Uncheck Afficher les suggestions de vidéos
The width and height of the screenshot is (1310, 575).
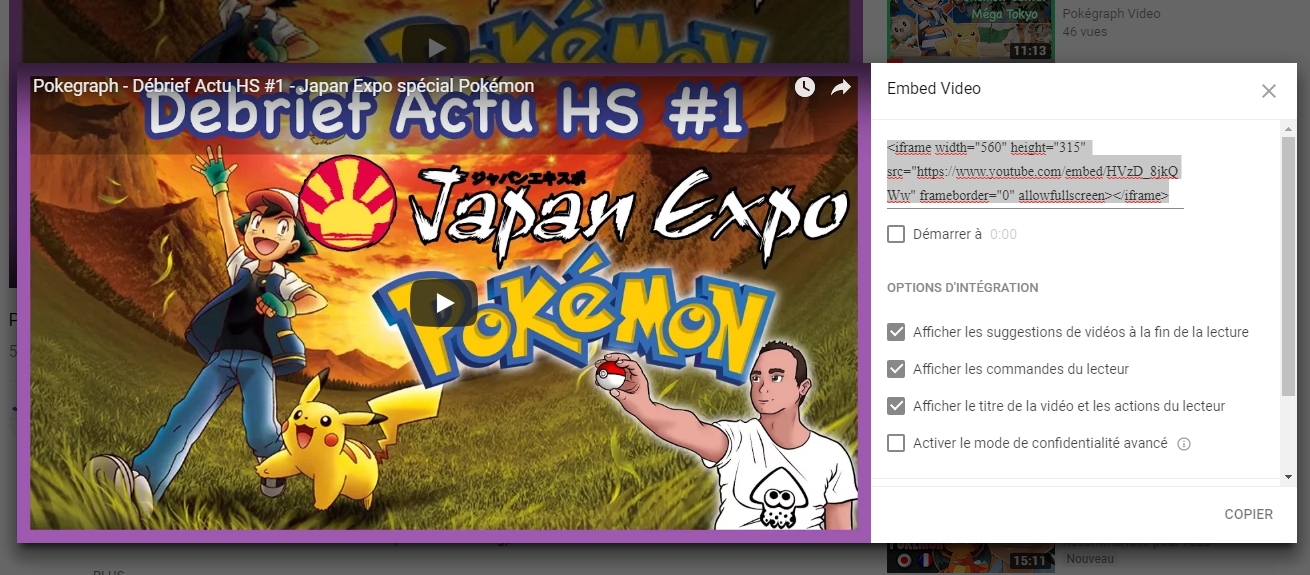(x=896, y=332)
